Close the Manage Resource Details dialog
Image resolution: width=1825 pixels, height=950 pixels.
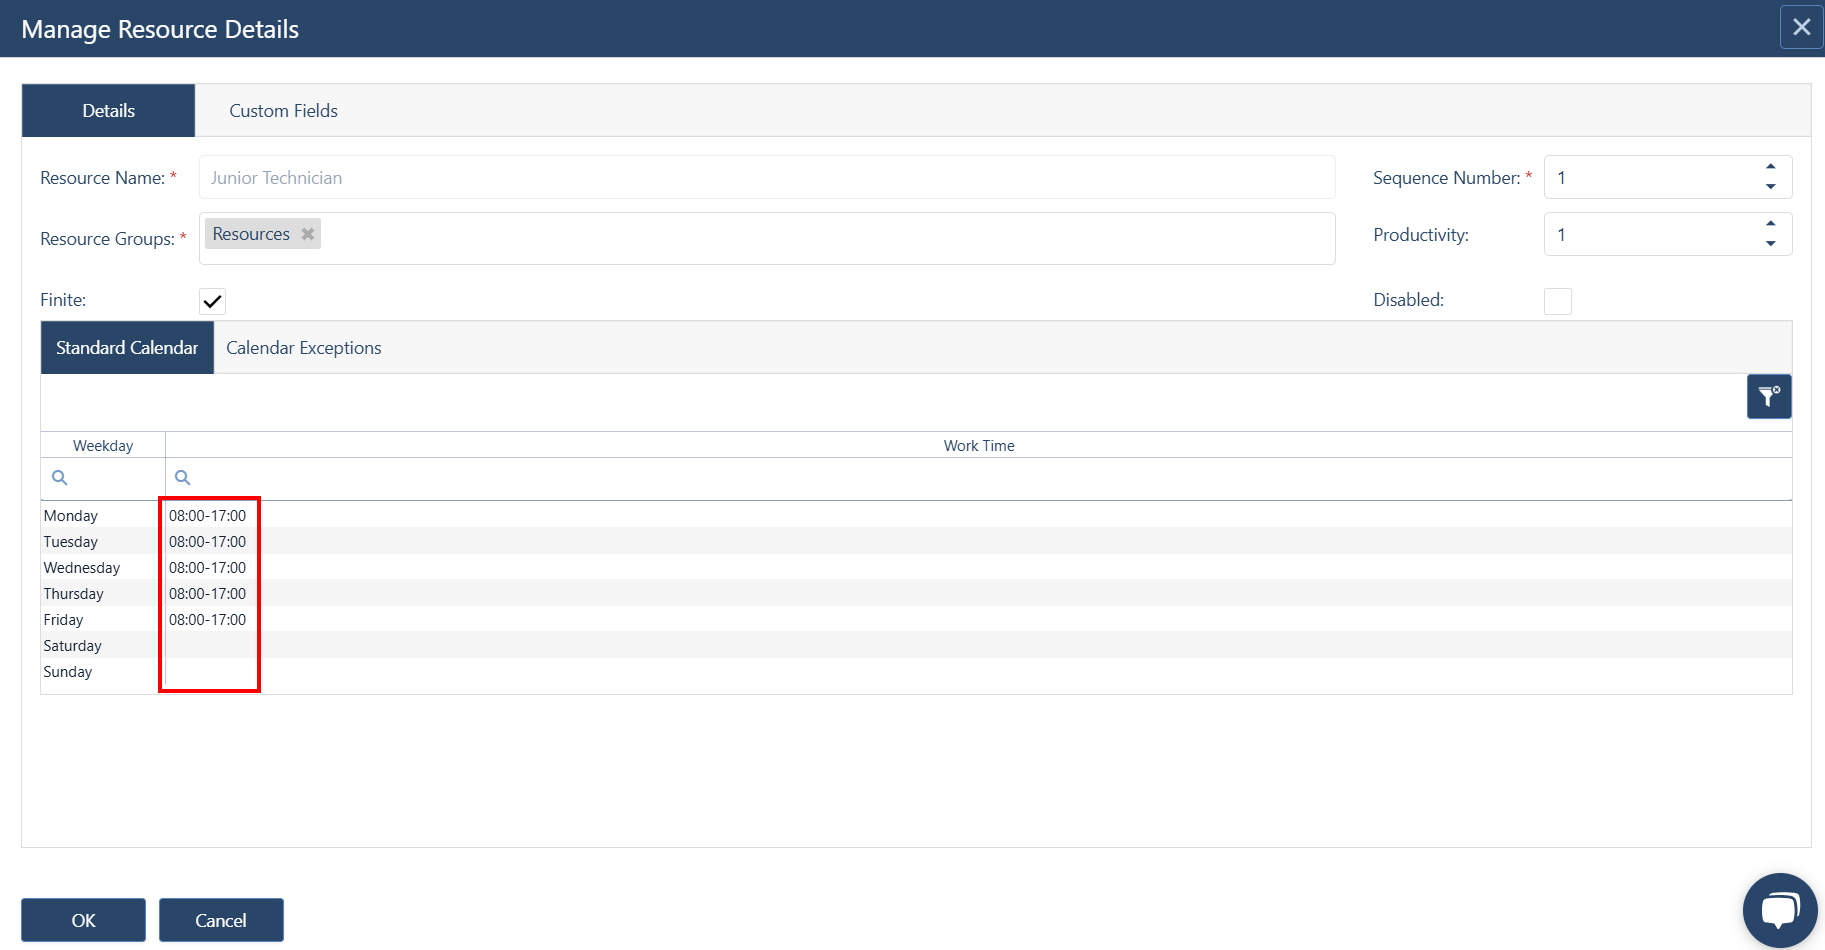coord(1802,27)
